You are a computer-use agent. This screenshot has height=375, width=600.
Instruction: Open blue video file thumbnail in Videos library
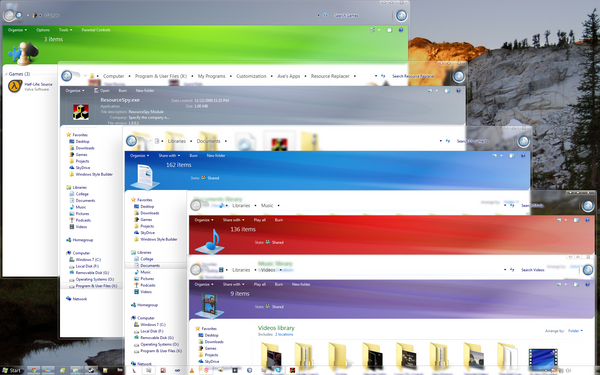click(x=543, y=359)
